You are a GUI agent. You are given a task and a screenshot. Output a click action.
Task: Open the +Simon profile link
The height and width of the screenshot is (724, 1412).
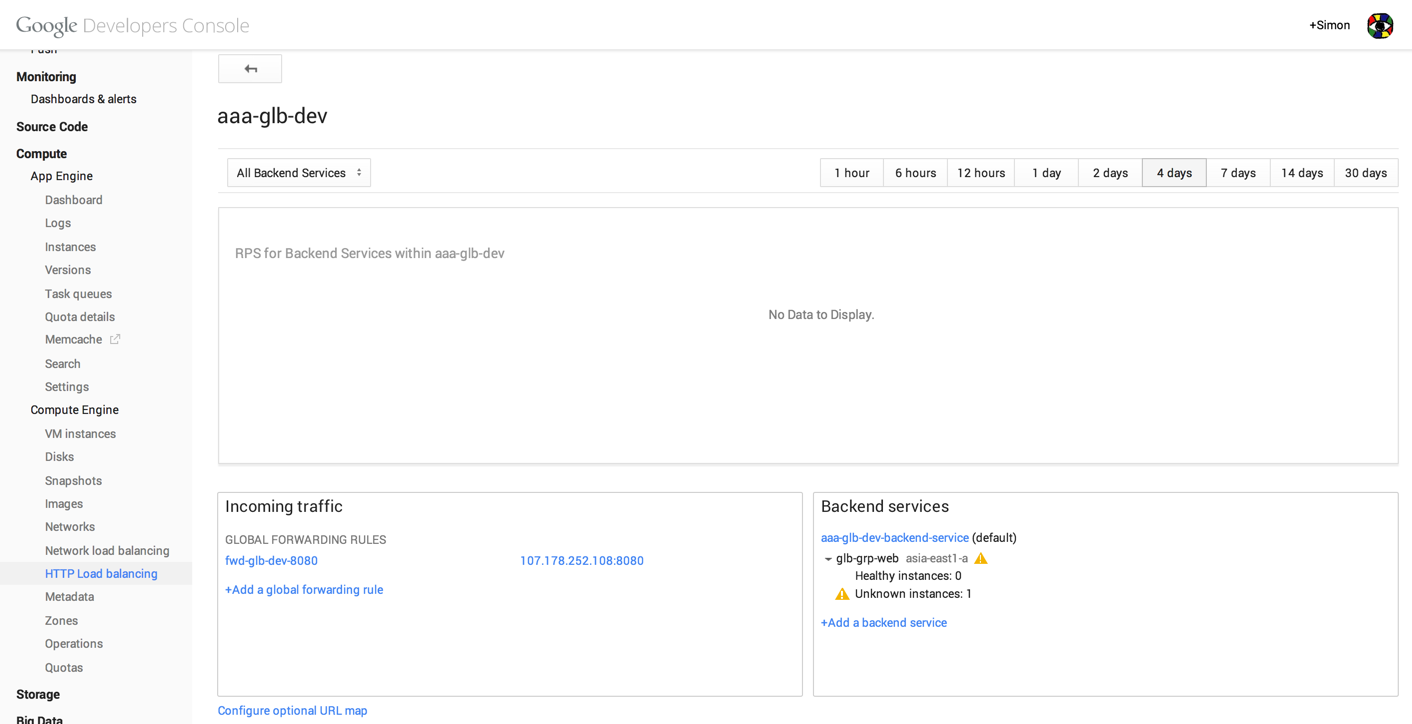pos(1330,26)
